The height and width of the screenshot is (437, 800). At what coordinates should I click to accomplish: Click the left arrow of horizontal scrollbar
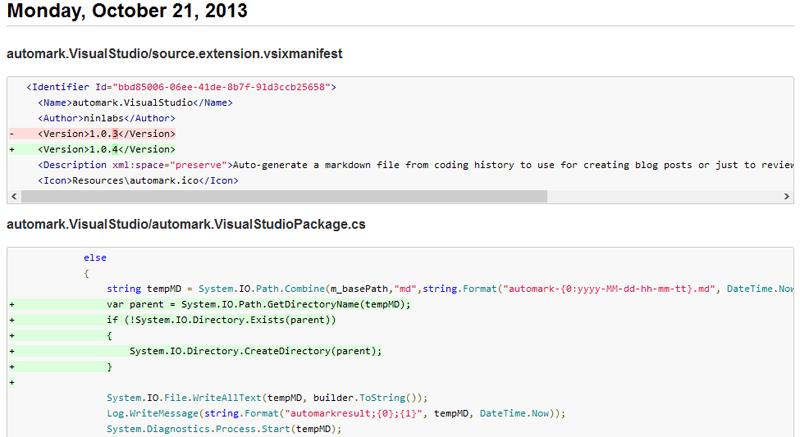click(x=14, y=196)
